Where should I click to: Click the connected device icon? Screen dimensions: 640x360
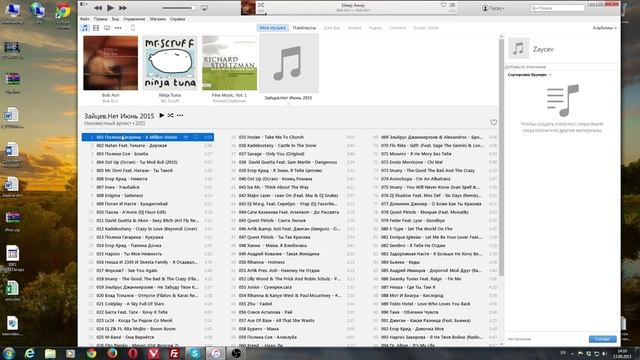[133, 28]
